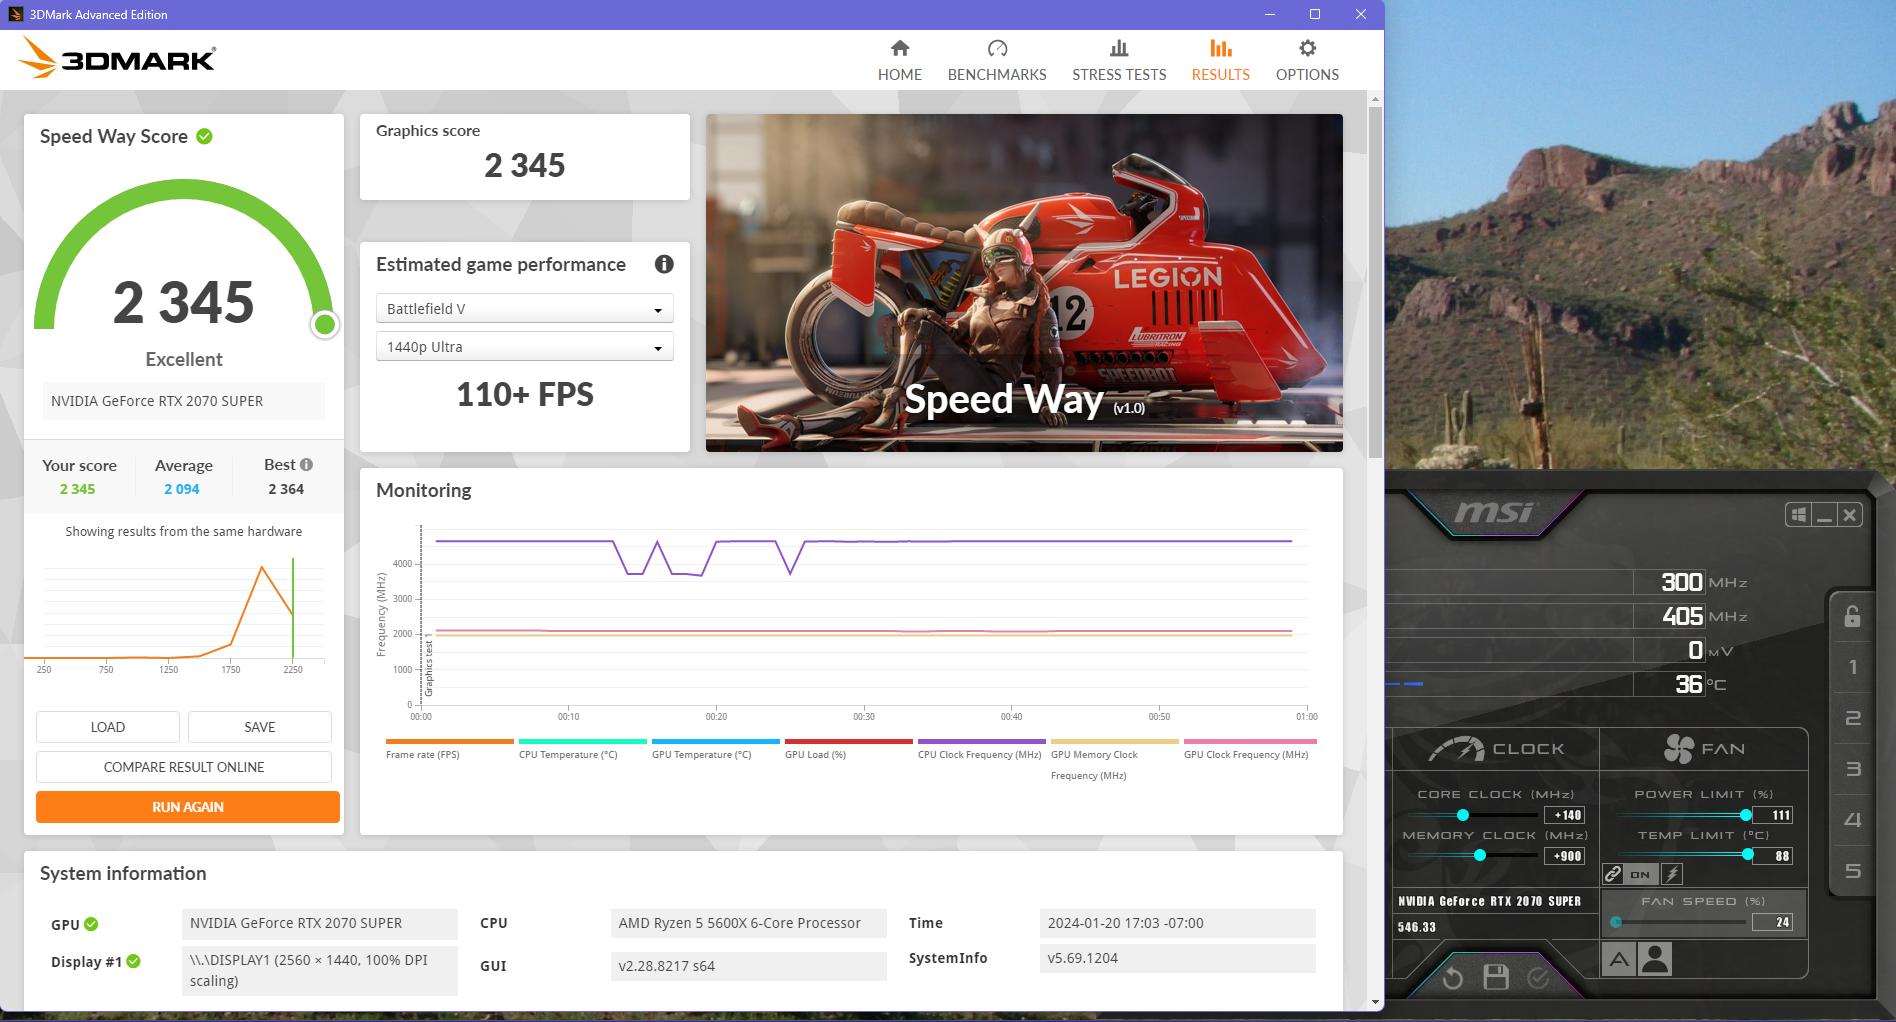Click the LOAD button
1896x1022 pixels.
[x=108, y=727]
